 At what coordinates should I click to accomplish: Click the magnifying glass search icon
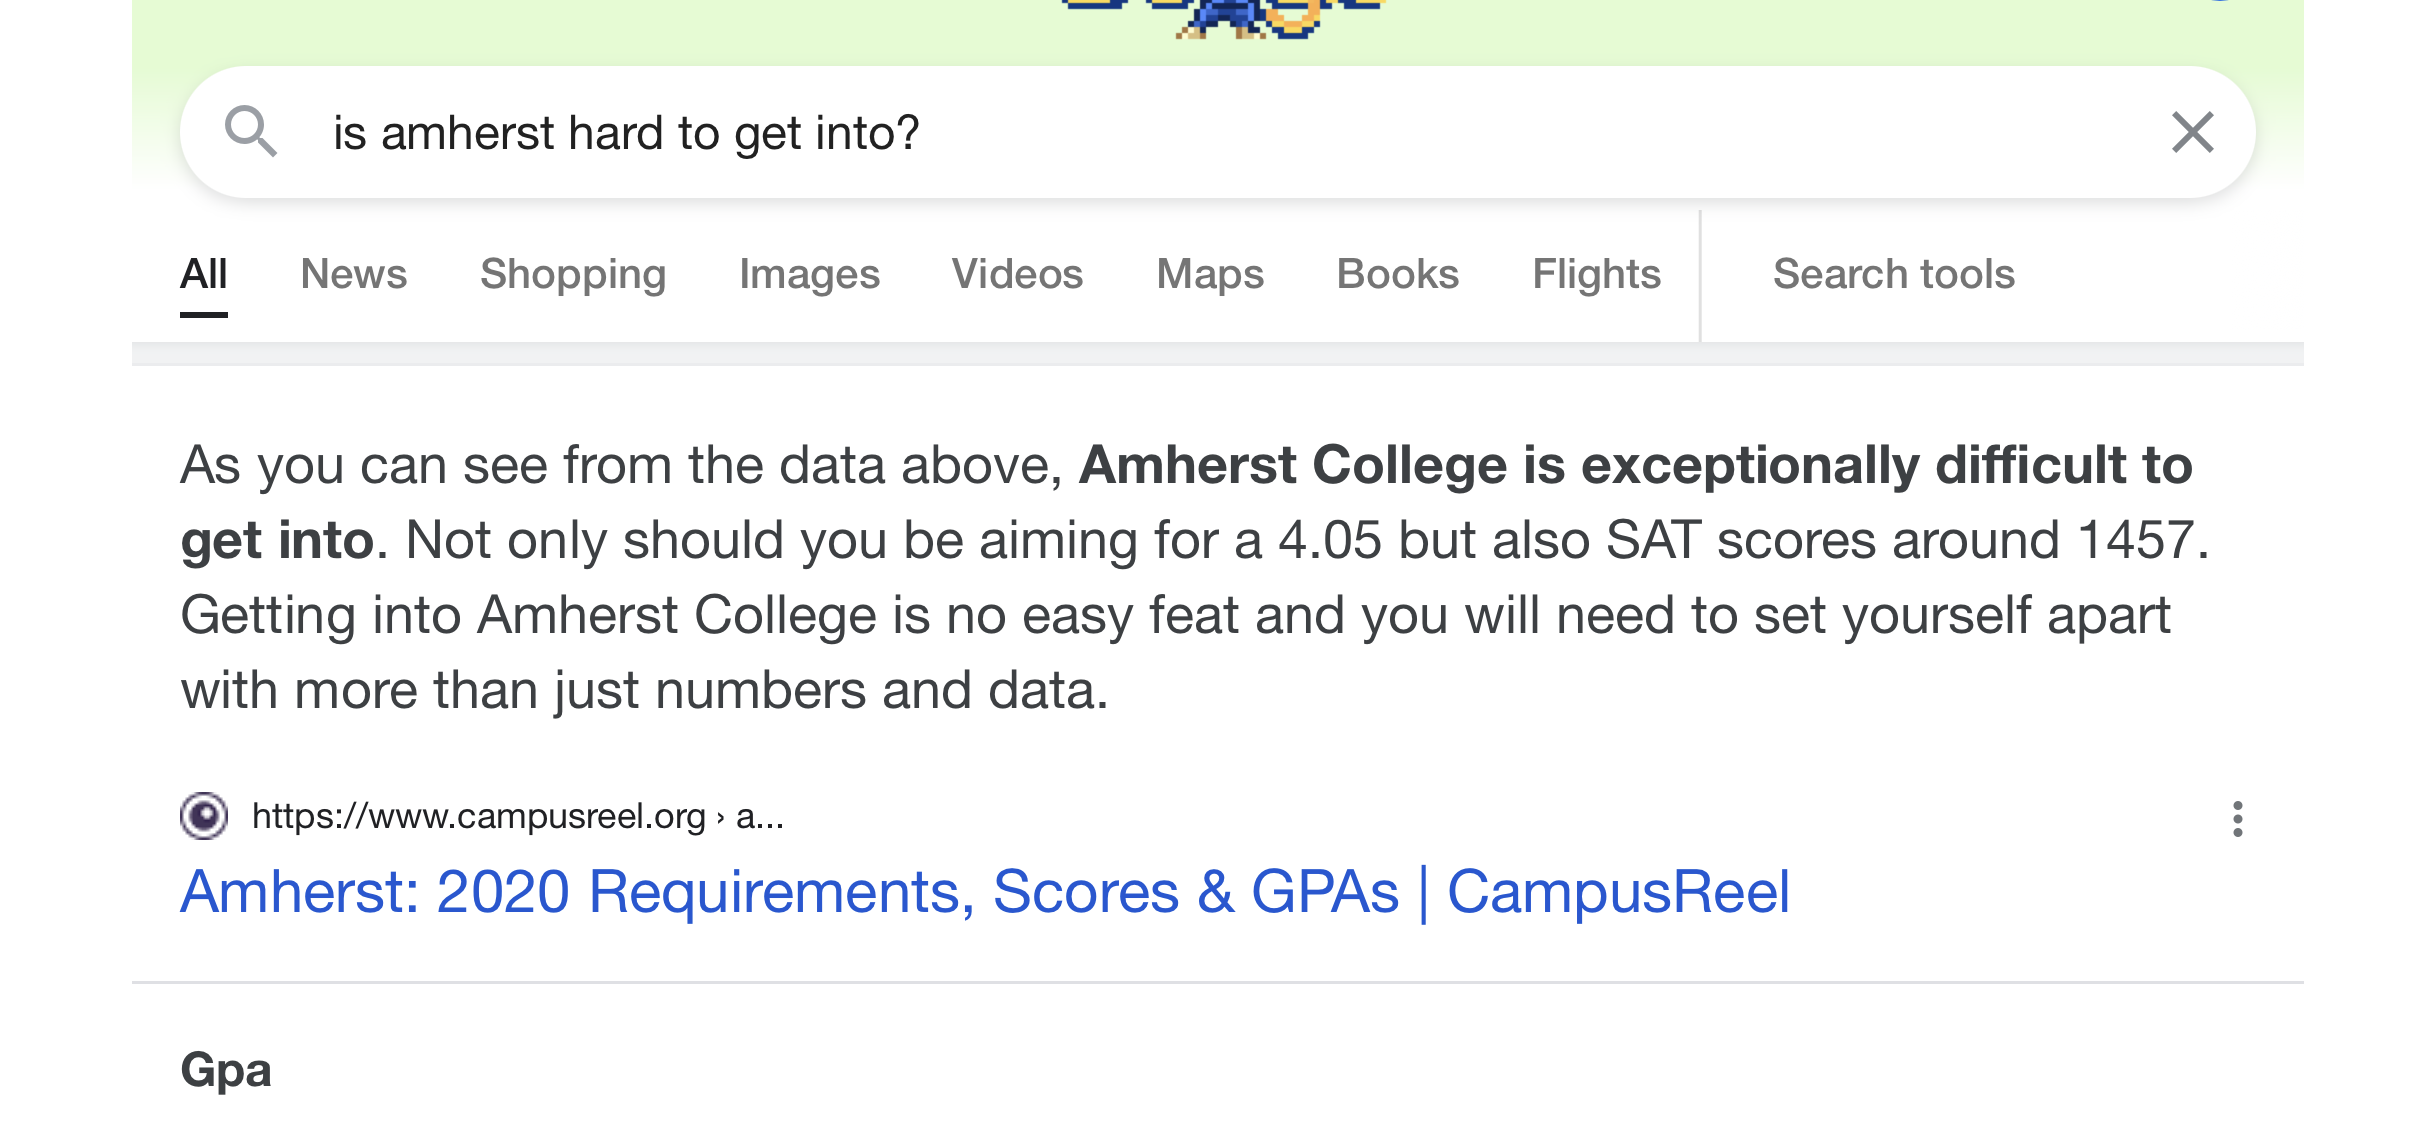click(250, 131)
